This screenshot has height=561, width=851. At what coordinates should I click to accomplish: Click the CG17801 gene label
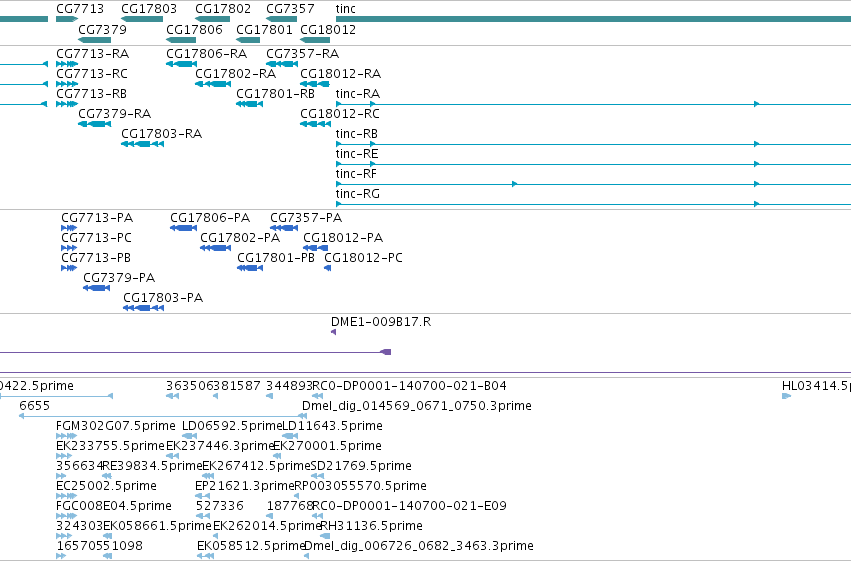[264, 29]
